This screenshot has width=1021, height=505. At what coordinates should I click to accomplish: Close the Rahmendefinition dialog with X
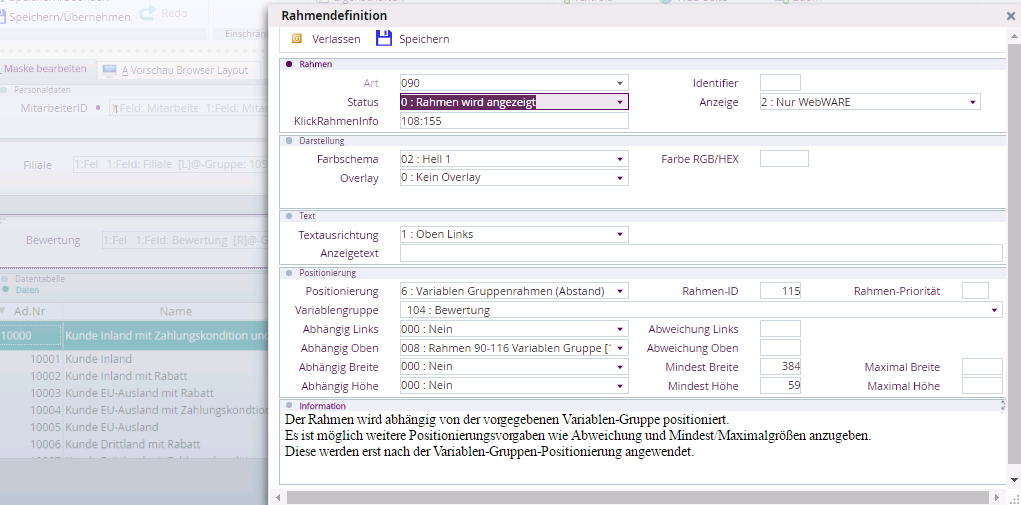[x=1010, y=16]
